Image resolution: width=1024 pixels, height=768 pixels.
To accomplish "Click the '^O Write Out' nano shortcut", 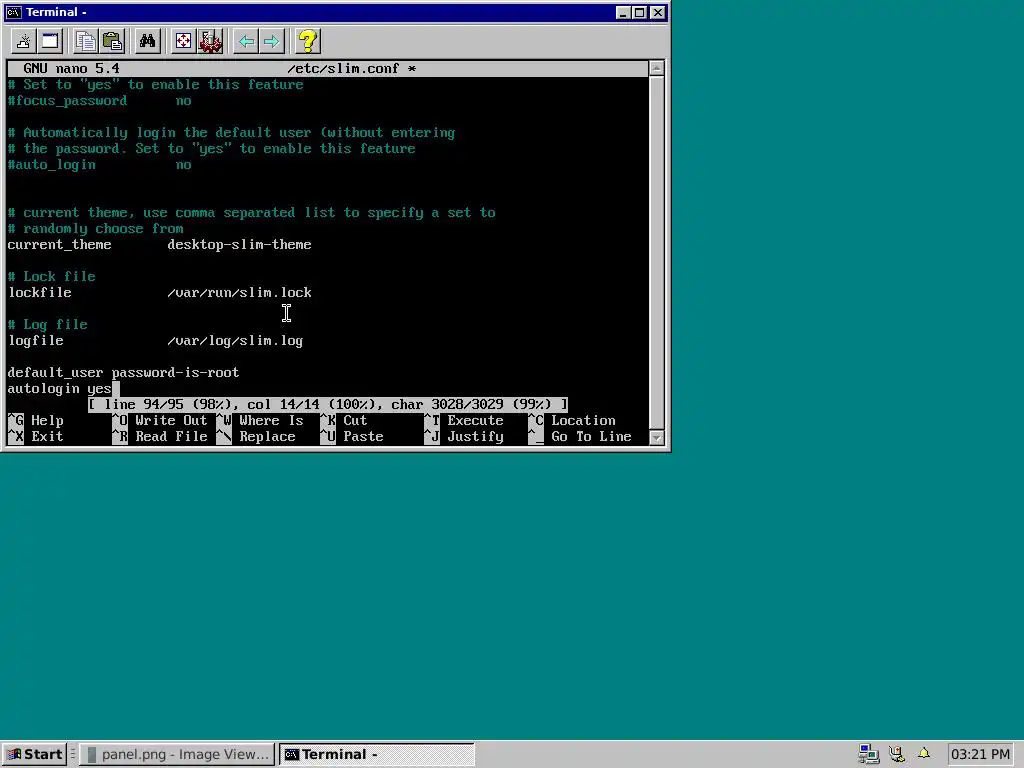I will click(160, 421).
